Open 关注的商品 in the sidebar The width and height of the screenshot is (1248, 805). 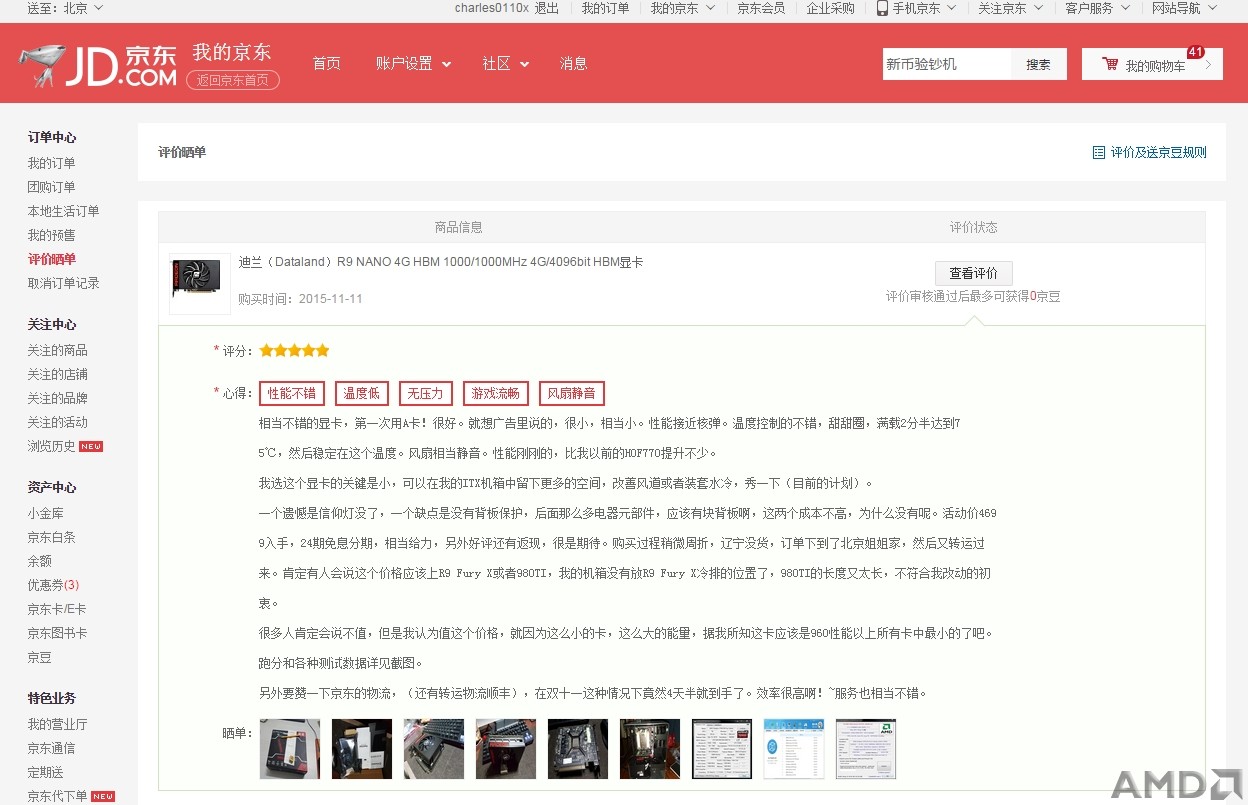pos(57,350)
